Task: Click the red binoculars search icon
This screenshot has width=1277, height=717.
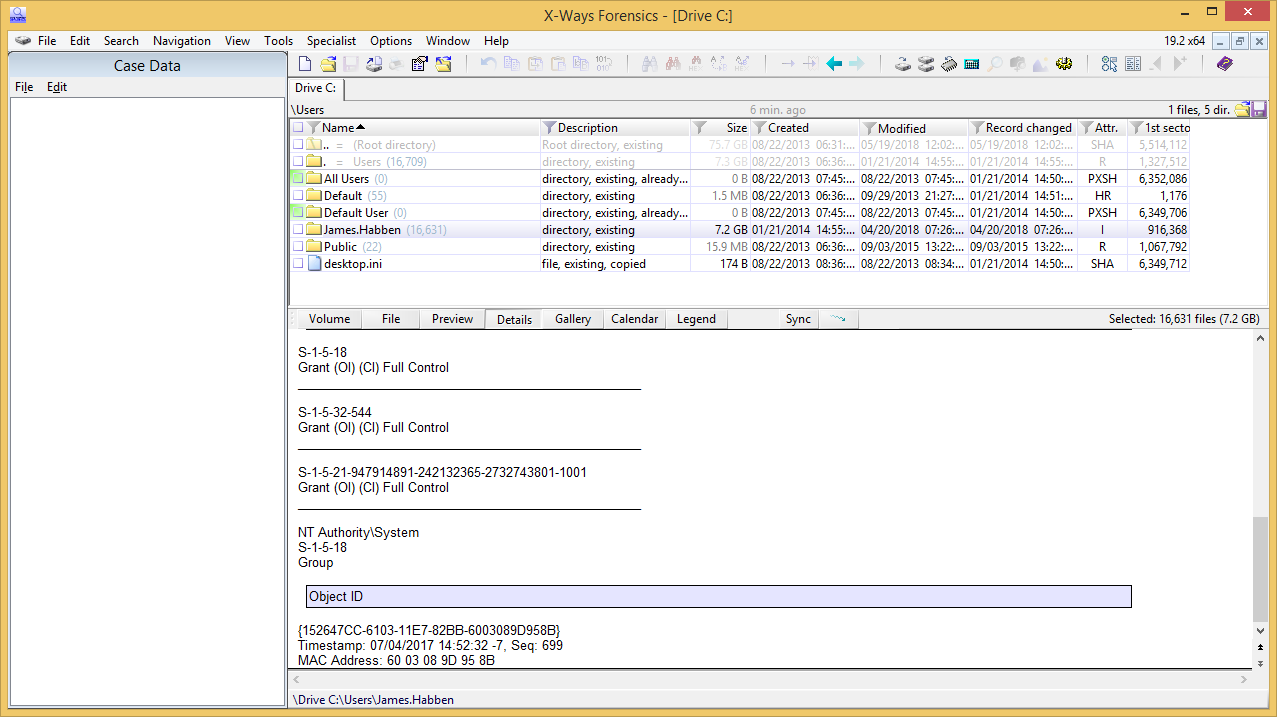Action: point(672,64)
